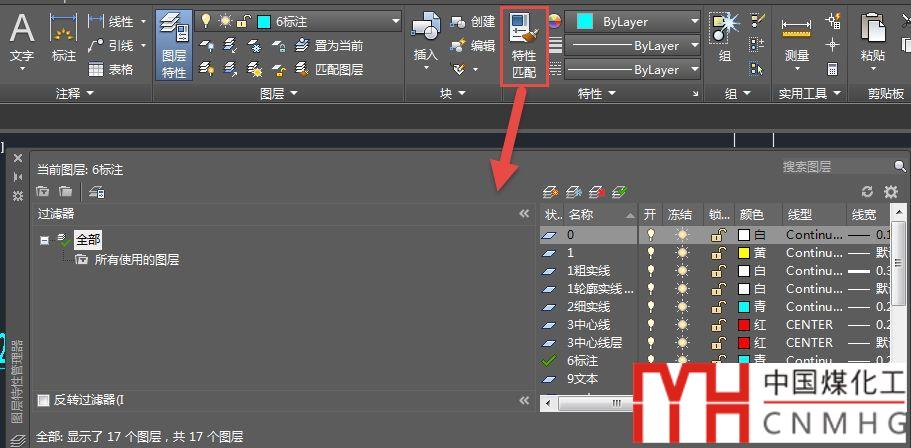Image resolution: width=911 pixels, height=448 pixels.
Task: Click the new property filter icon
Action: coord(42,191)
